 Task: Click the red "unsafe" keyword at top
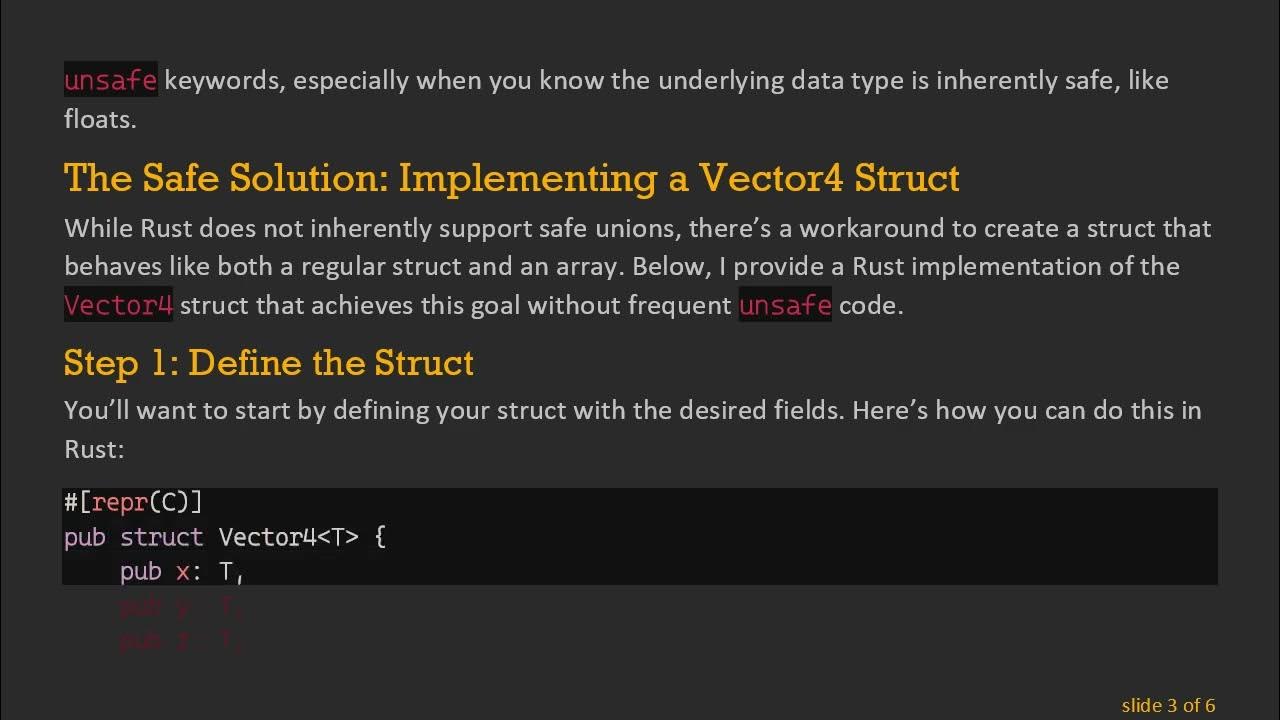[110, 80]
